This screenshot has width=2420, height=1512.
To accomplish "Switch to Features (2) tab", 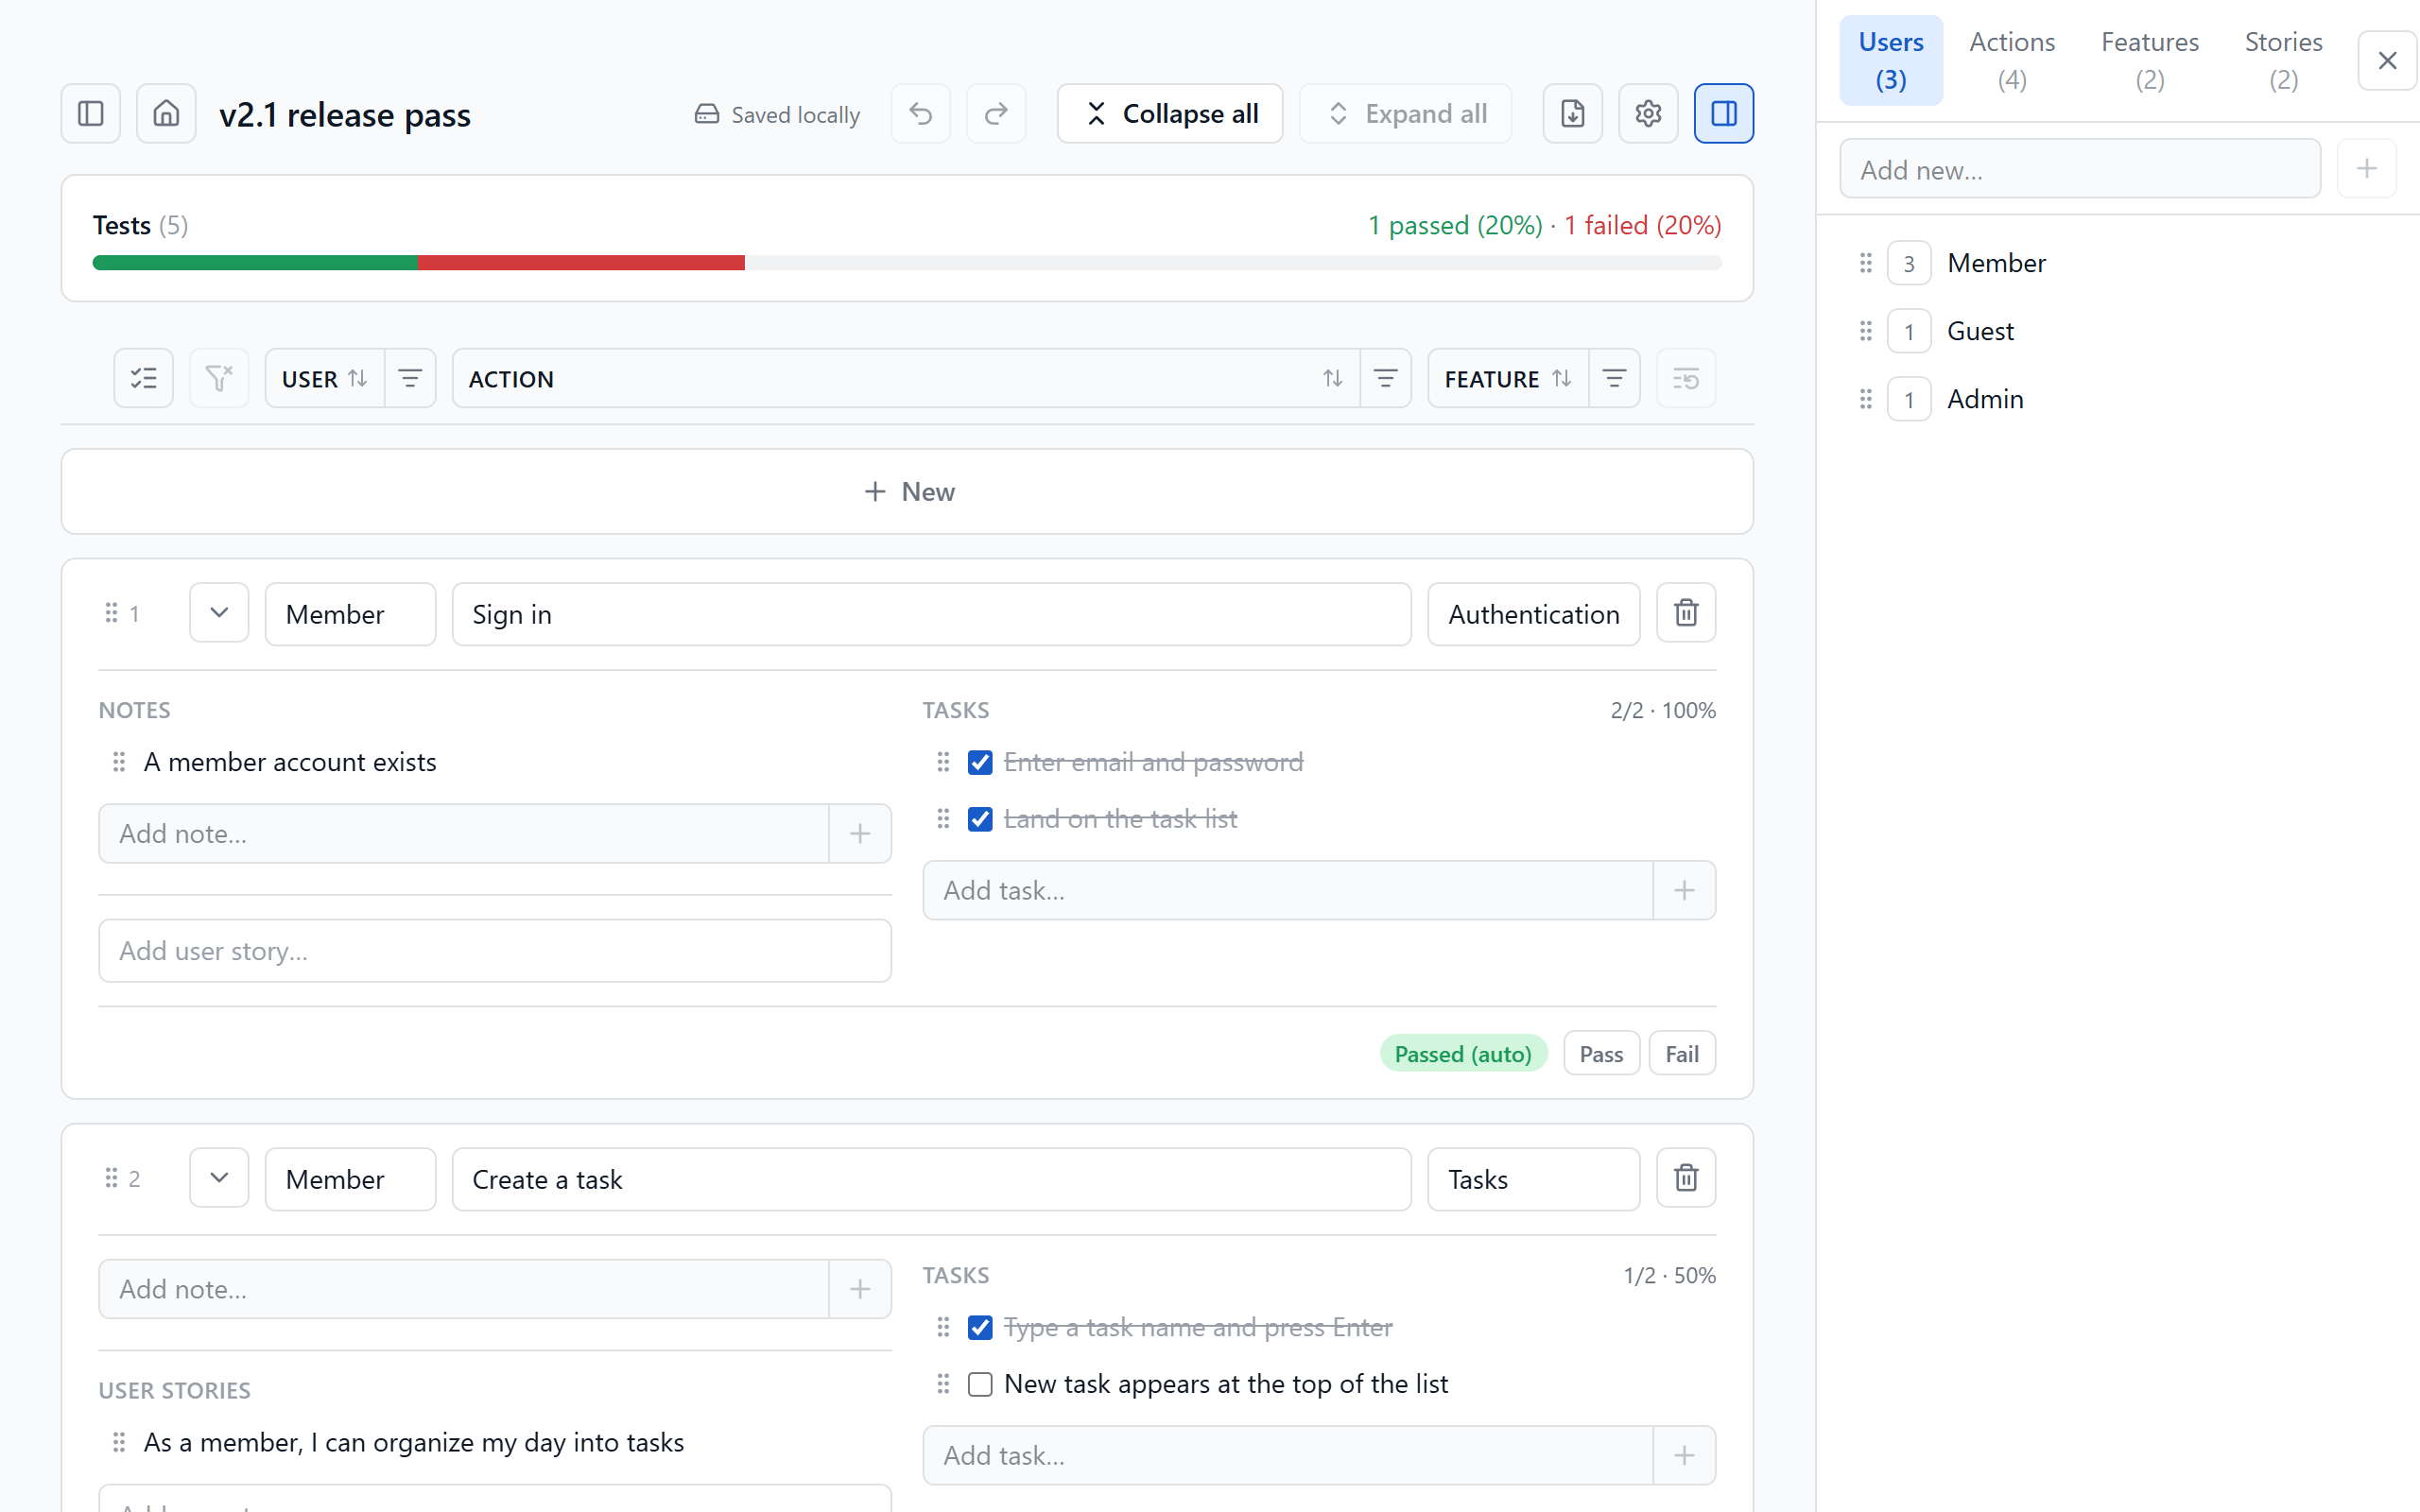I will tap(2150, 60).
